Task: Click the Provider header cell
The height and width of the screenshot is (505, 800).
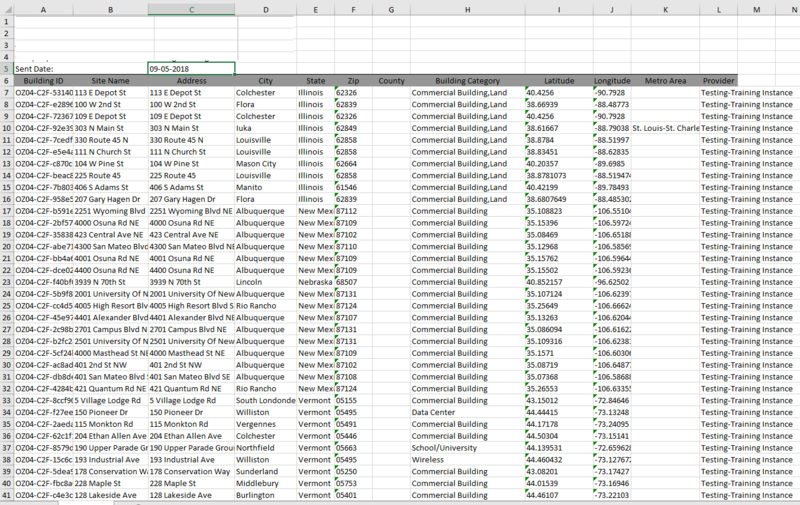Action: (x=718, y=80)
